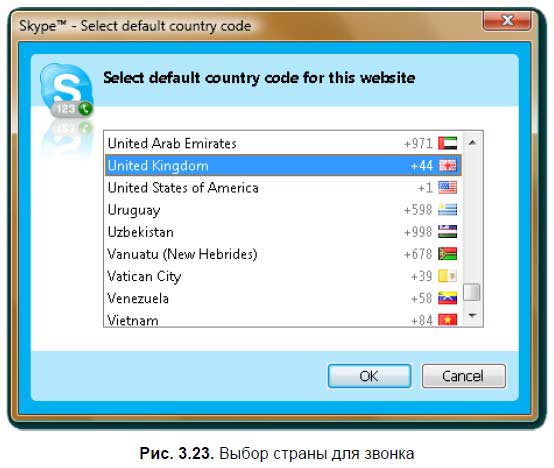Select Vietnam at the list bottom
The height and width of the screenshot is (468, 554).
283,320
